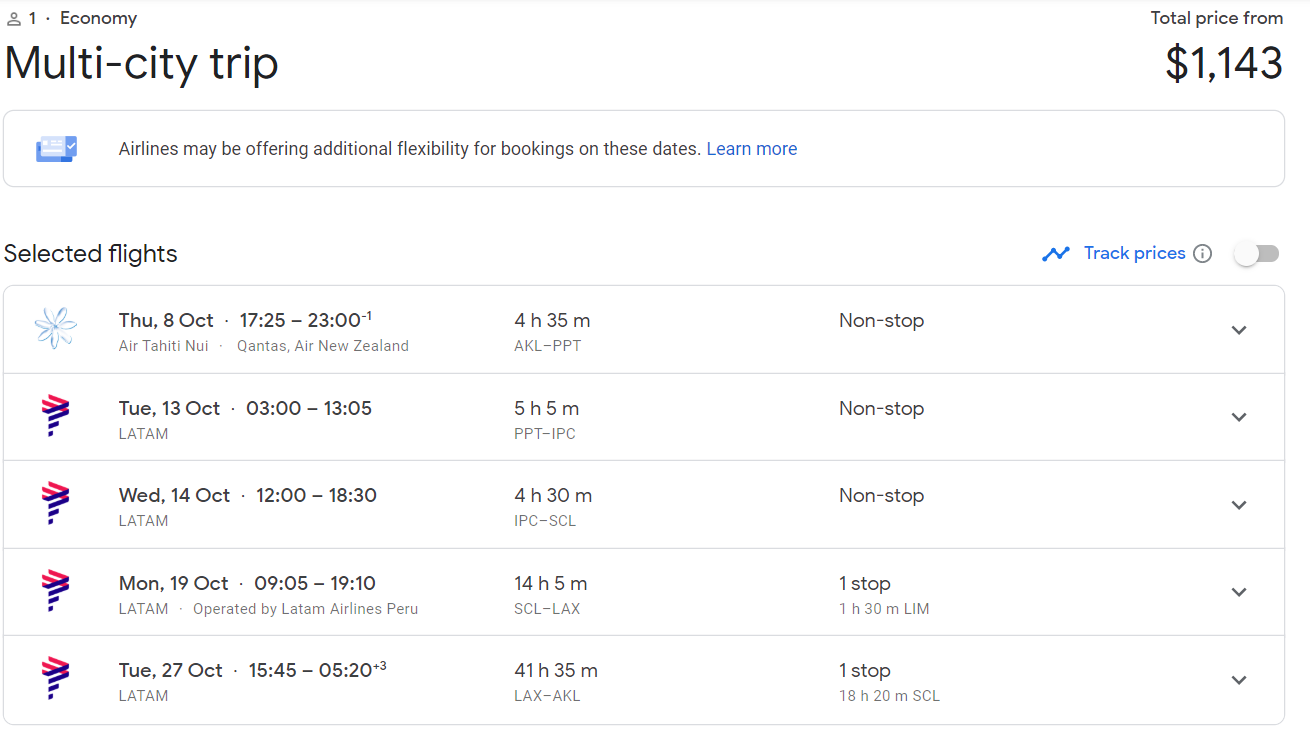Click the Track prices info icon
Screen dimensions: 1310x735
point(1203,254)
